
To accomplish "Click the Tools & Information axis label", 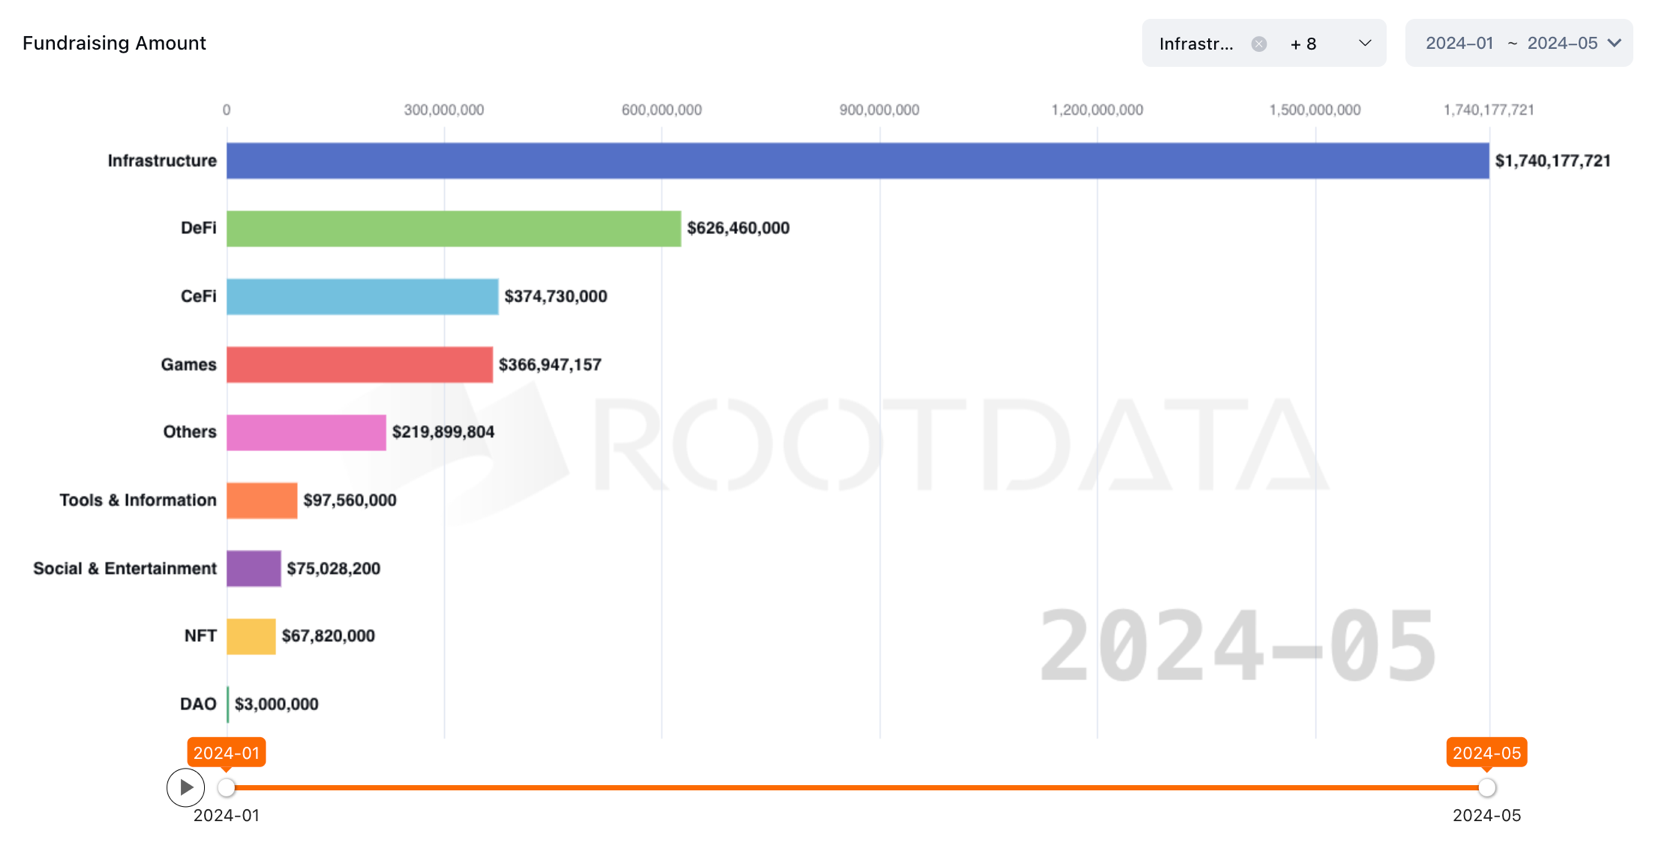I will (x=138, y=500).
